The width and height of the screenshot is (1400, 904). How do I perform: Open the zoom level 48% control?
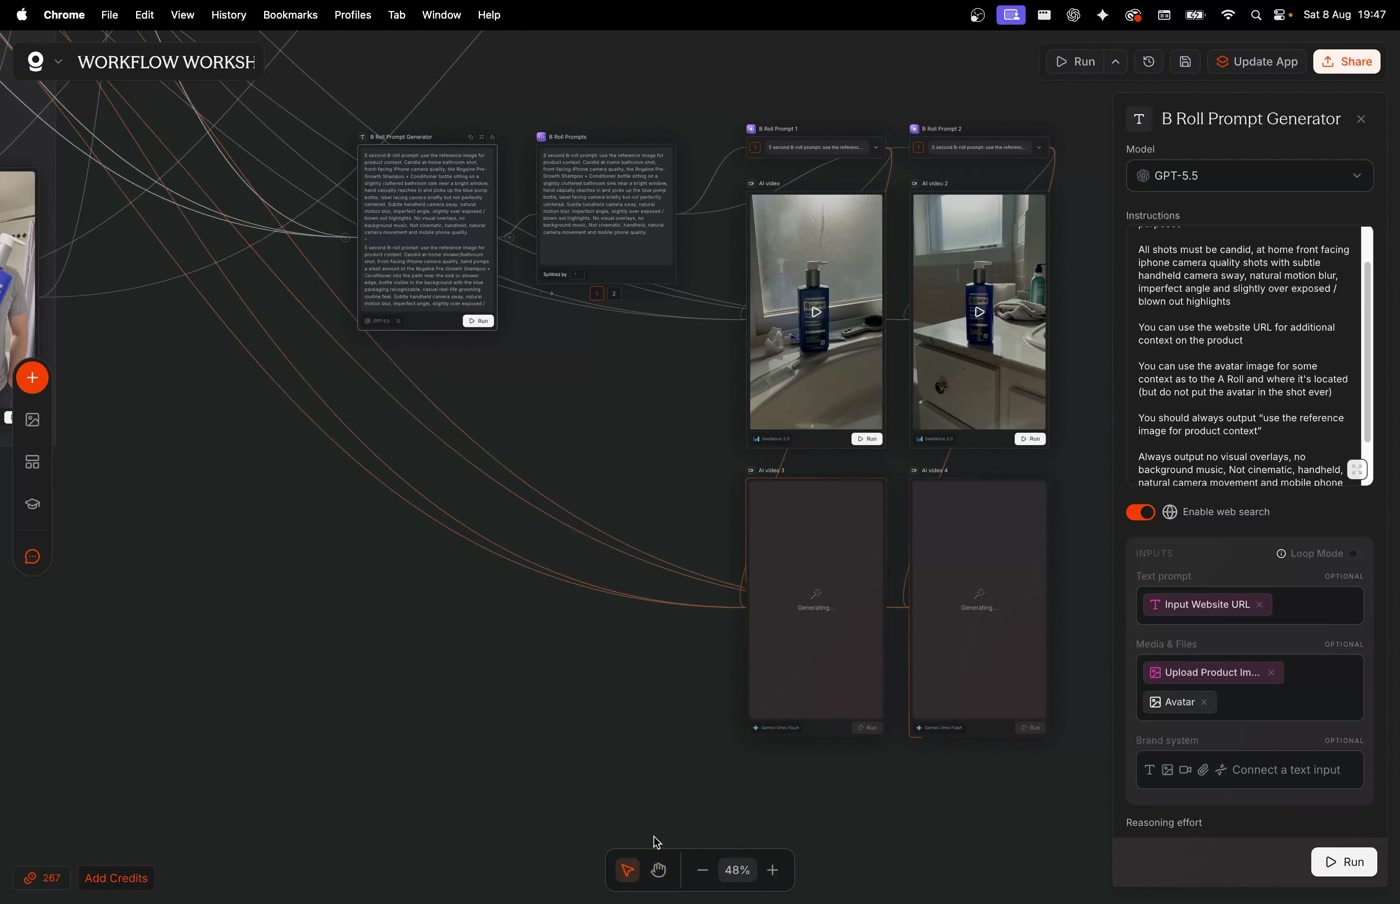click(737, 870)
